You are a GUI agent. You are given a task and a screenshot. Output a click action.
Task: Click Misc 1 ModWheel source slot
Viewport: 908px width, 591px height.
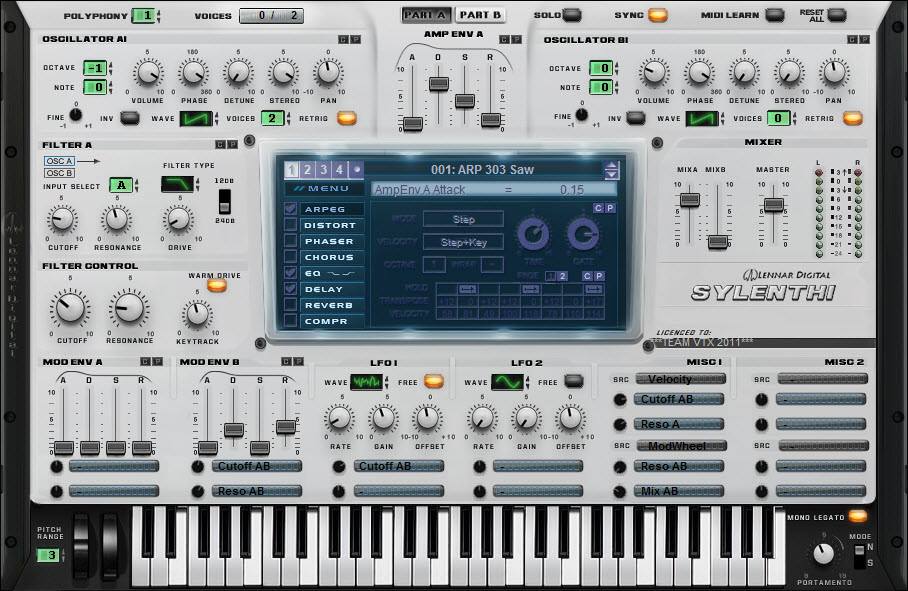682,446
